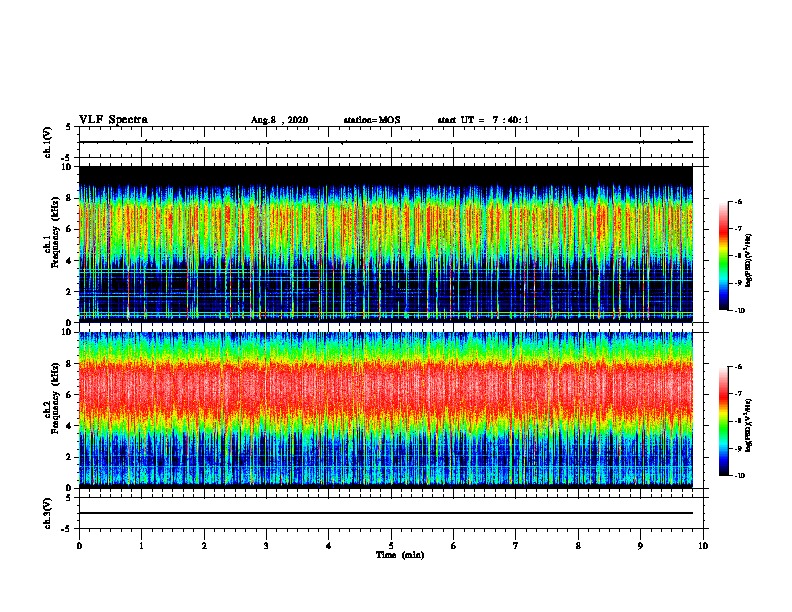The width and height of the screenshot is (792, 612).
Task: Click the ch.2 colorbar "-10" tick value
Action: coord(739,476)
